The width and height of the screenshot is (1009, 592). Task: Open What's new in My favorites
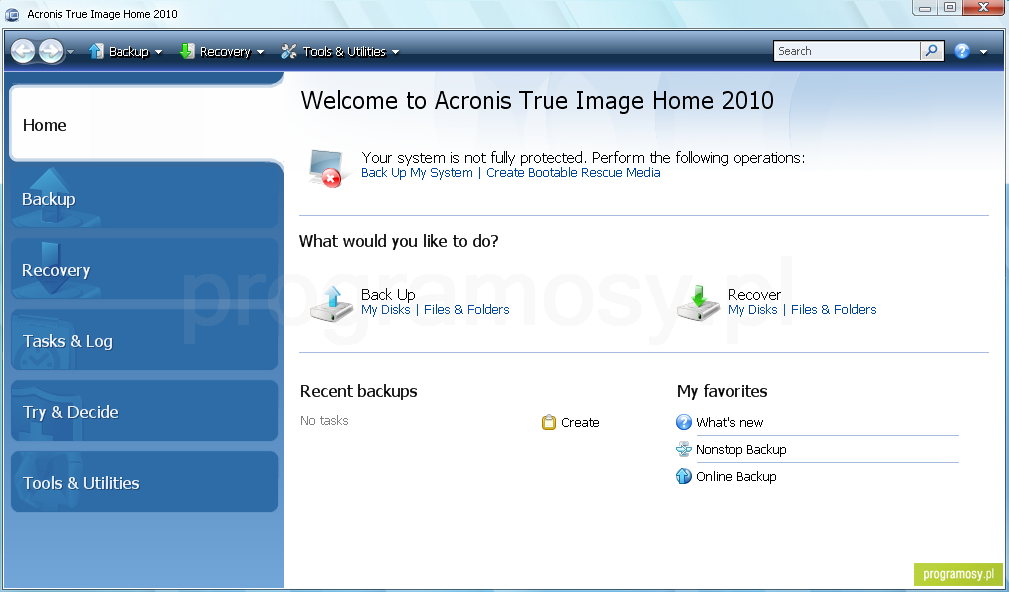pos(729,423)
